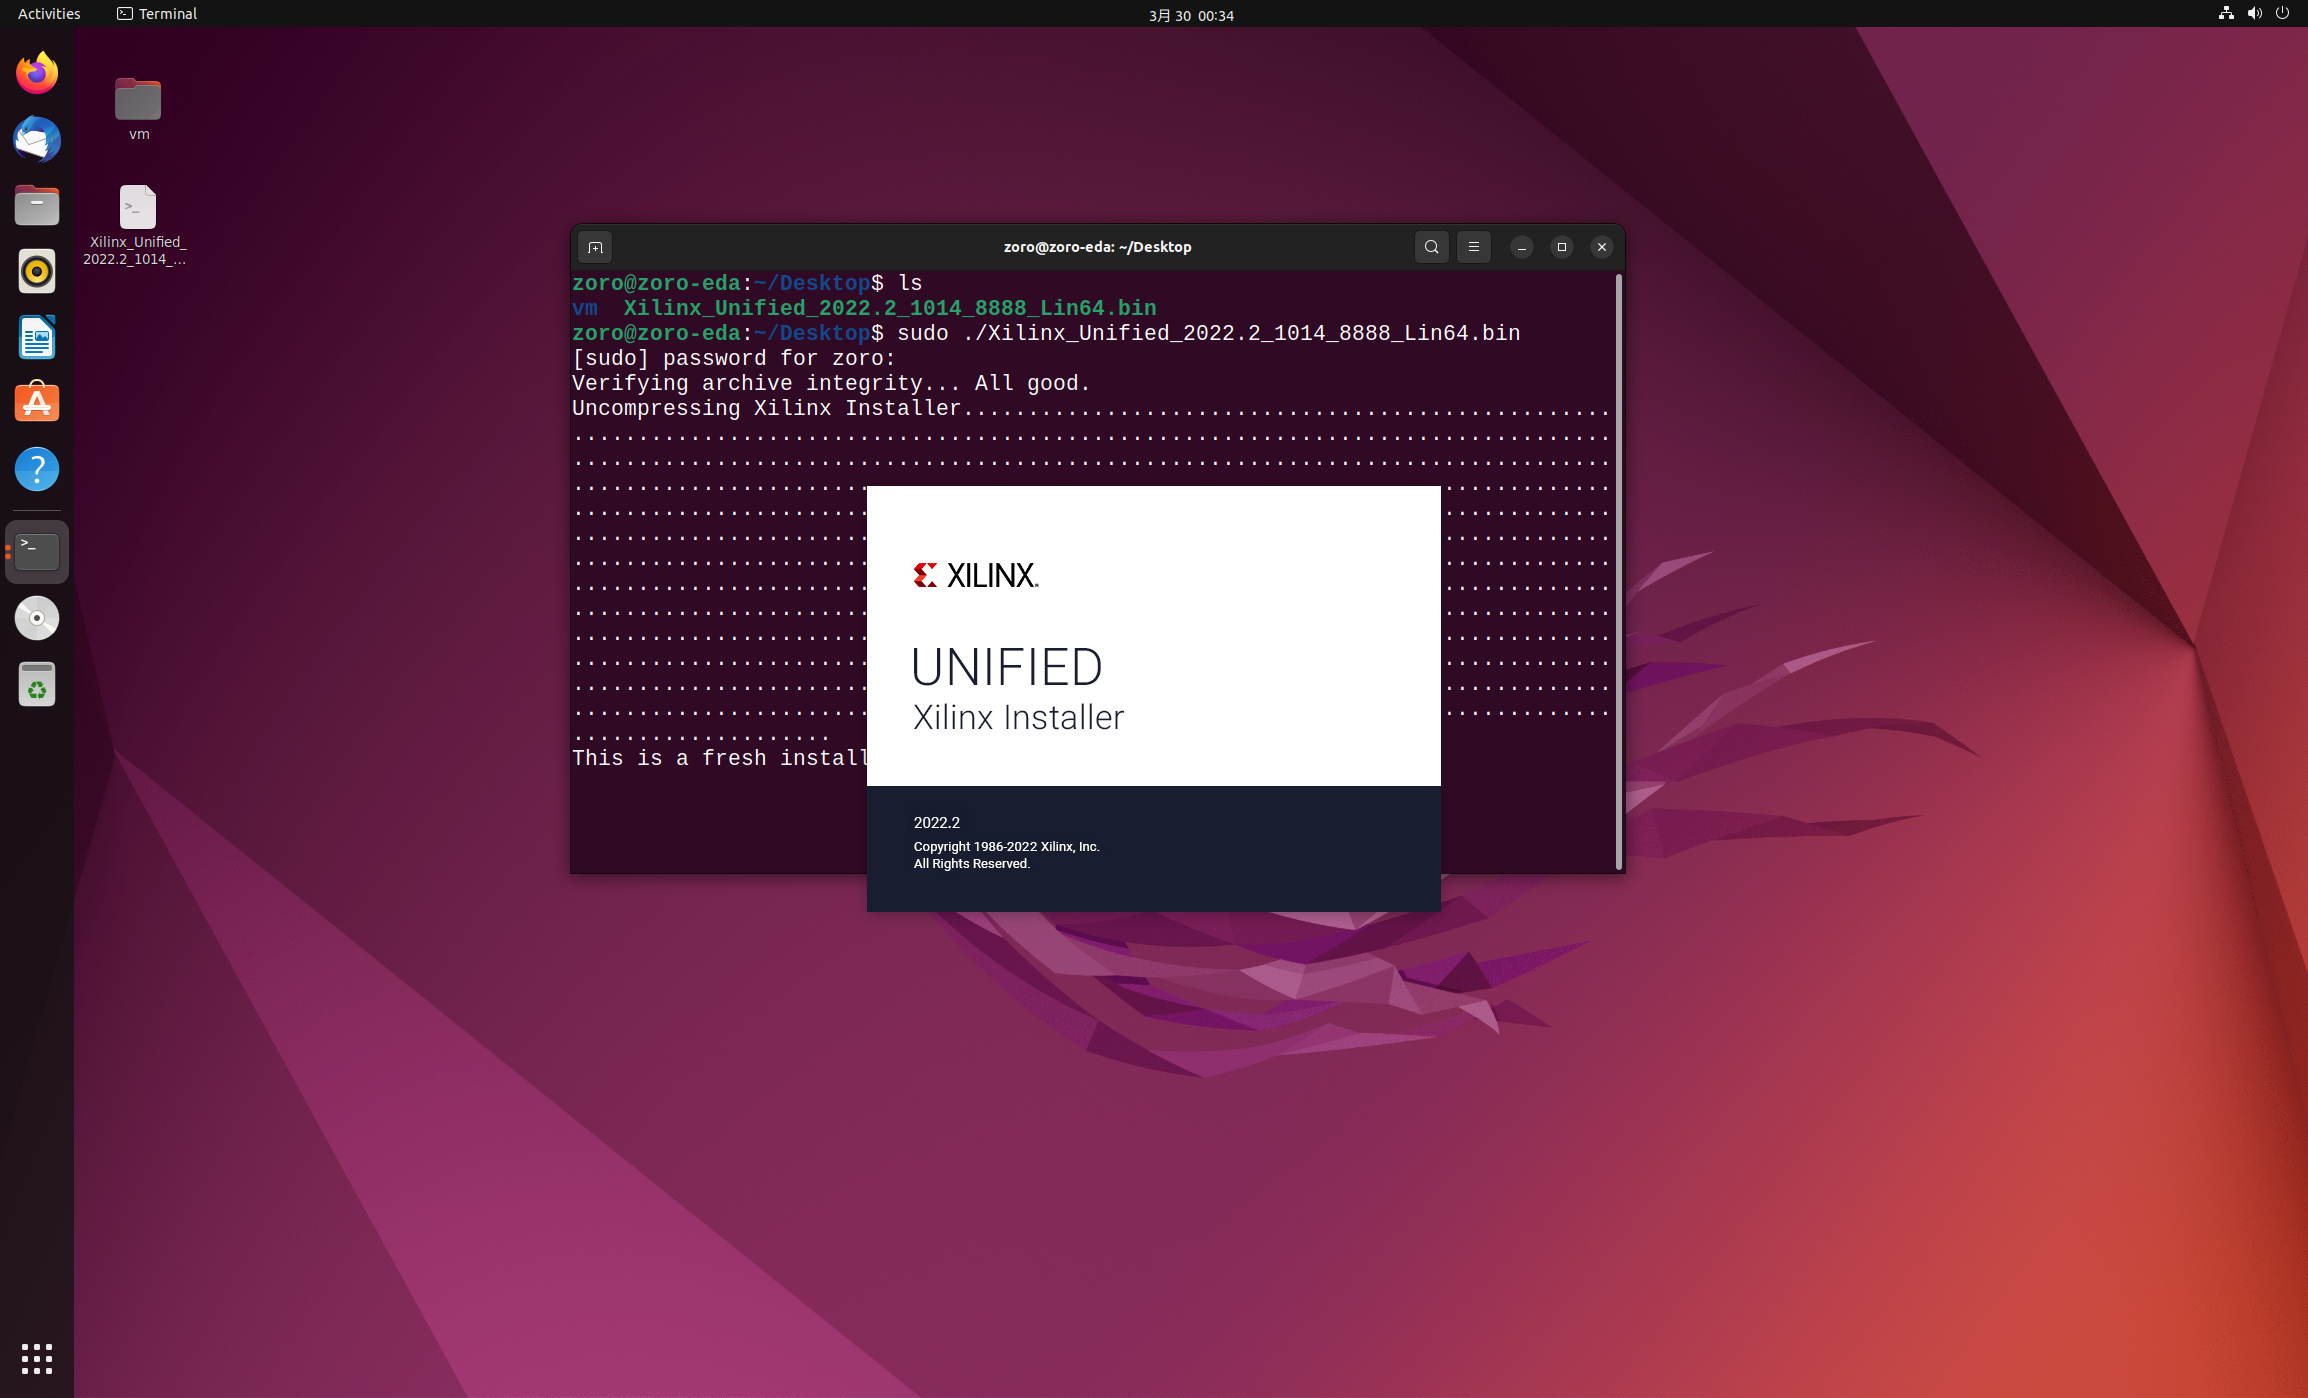Open a new terminal tab button
2308x1398 pixels.
596,247
